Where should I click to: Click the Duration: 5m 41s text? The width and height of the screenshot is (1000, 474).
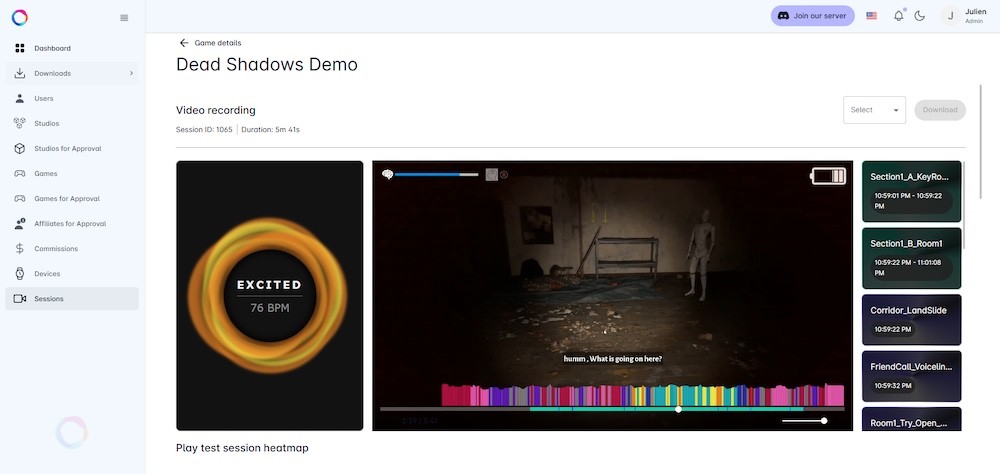tap(270, 130)
